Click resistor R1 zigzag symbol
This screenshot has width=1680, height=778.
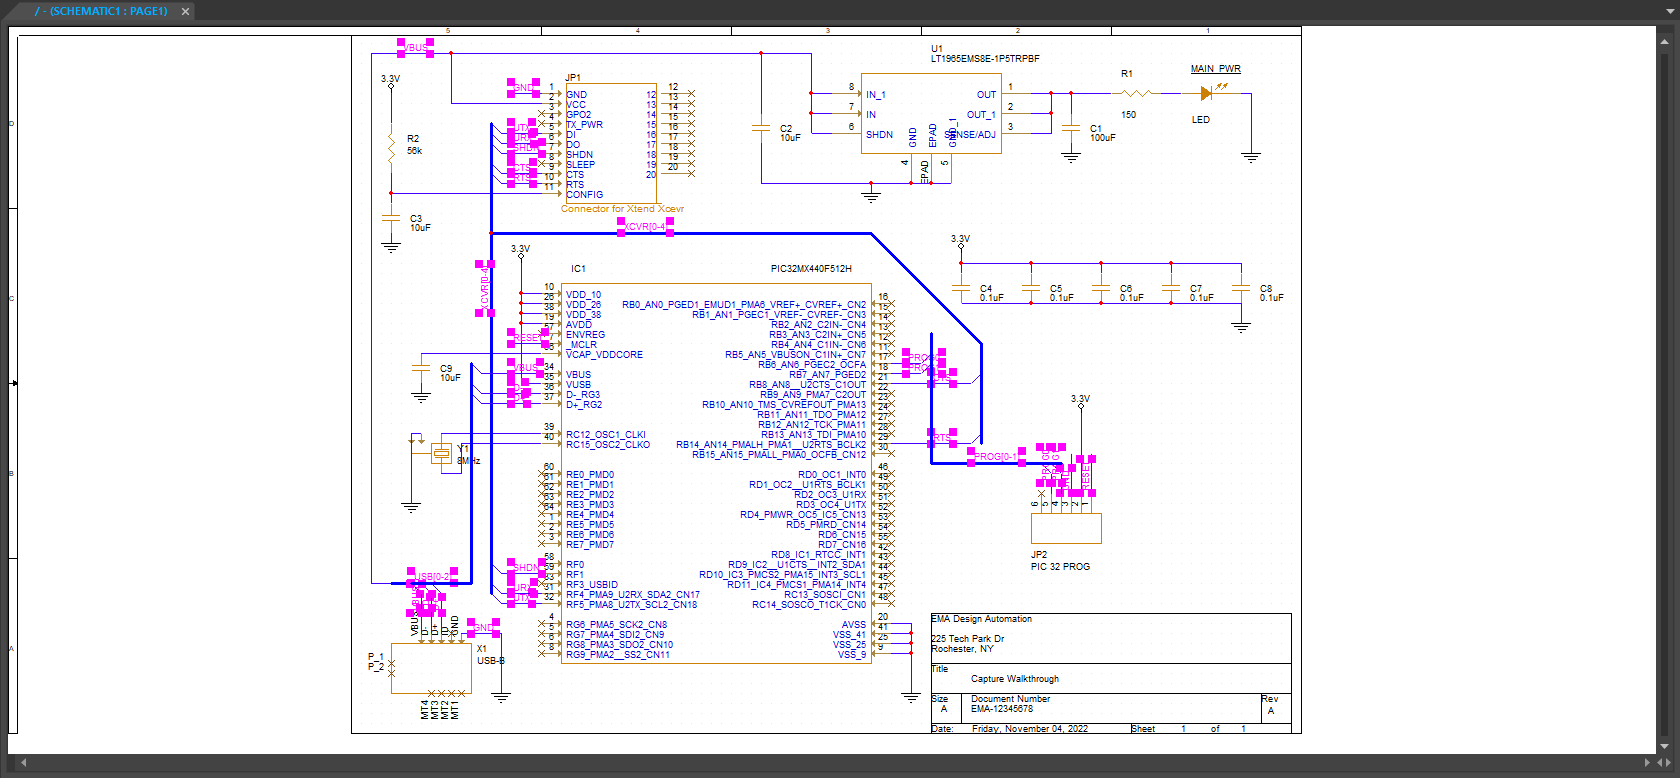(x=1136, y=93)
